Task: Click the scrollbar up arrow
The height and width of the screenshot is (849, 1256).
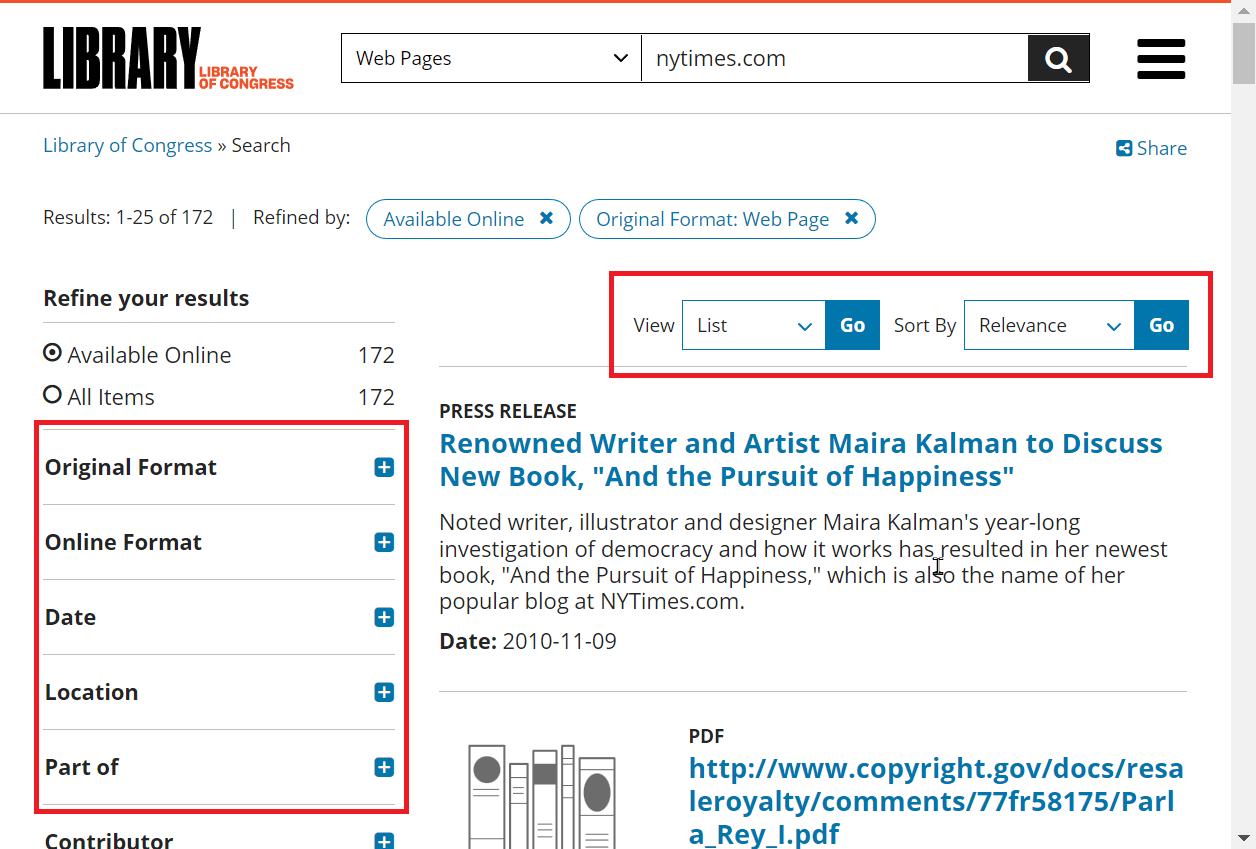Action: pyautogui.click(x=1243, y=10)
